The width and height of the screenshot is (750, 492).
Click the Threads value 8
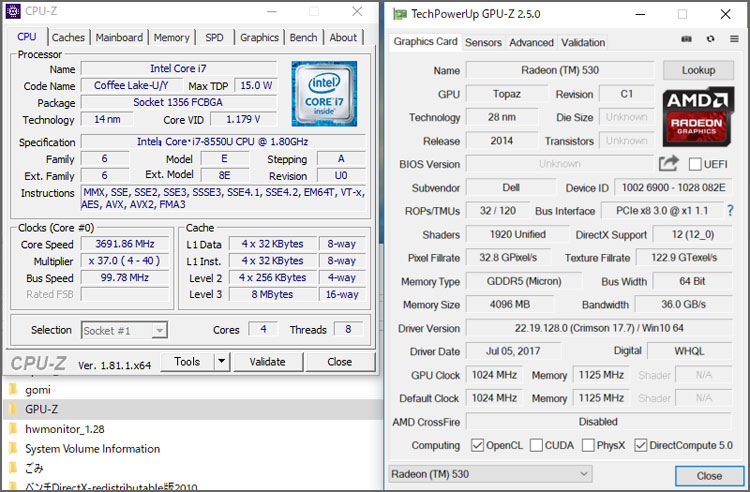click(x=348, y=329)
